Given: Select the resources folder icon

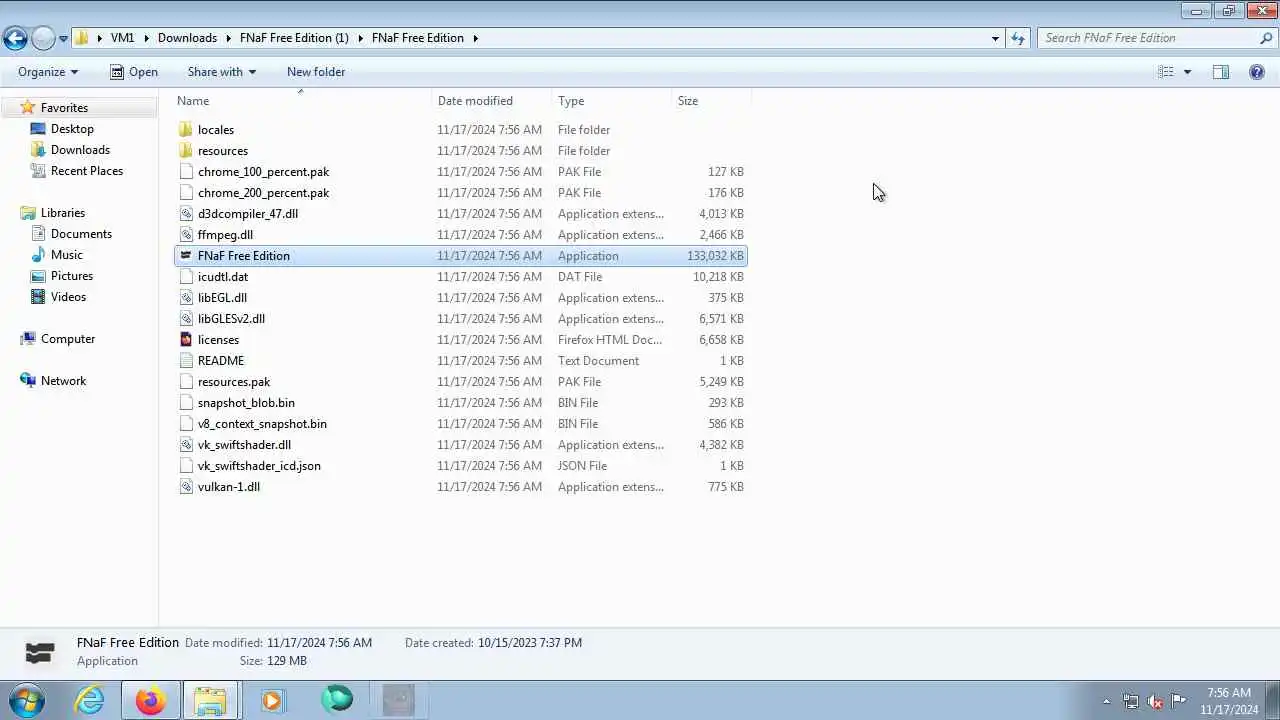Looking at the screenshot, I should coord(186,151).
